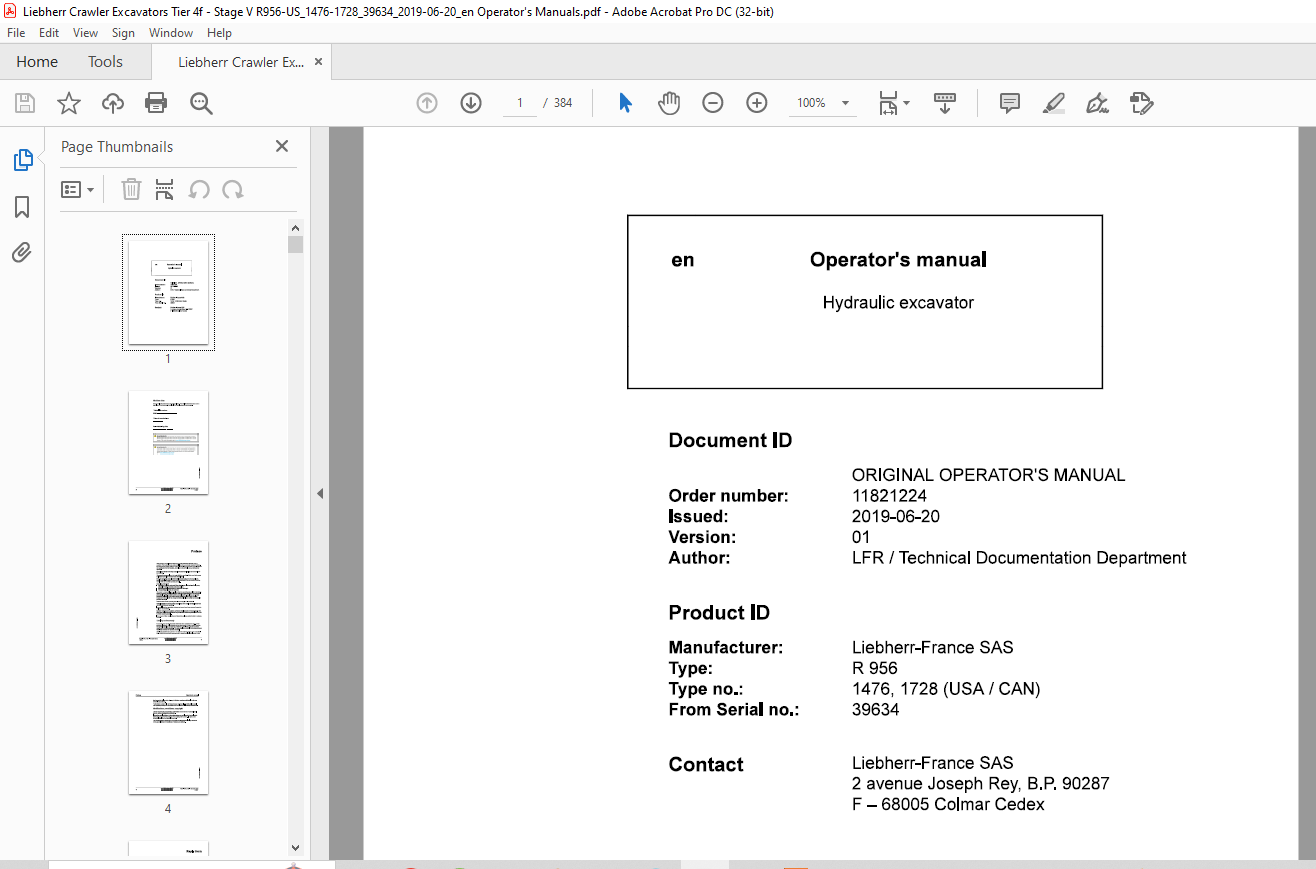Open the Help menu

(x=219, y=33)
